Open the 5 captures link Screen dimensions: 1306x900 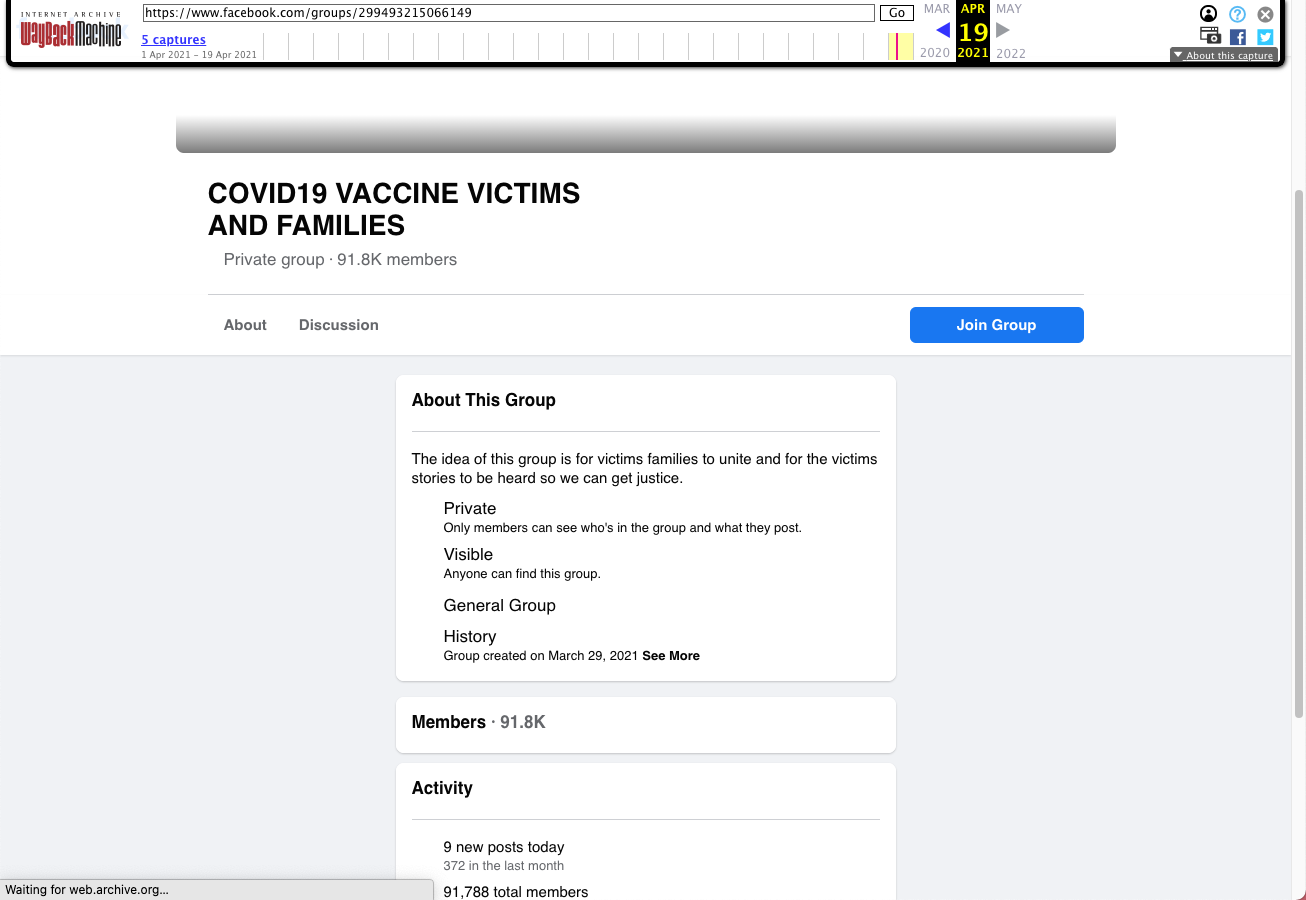[x=173, y=39]
